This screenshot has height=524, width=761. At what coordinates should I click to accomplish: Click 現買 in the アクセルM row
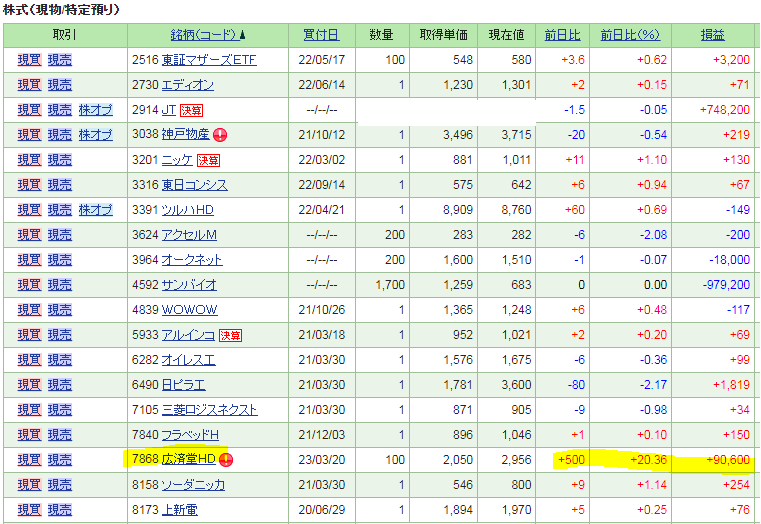[x=30, y=235]
